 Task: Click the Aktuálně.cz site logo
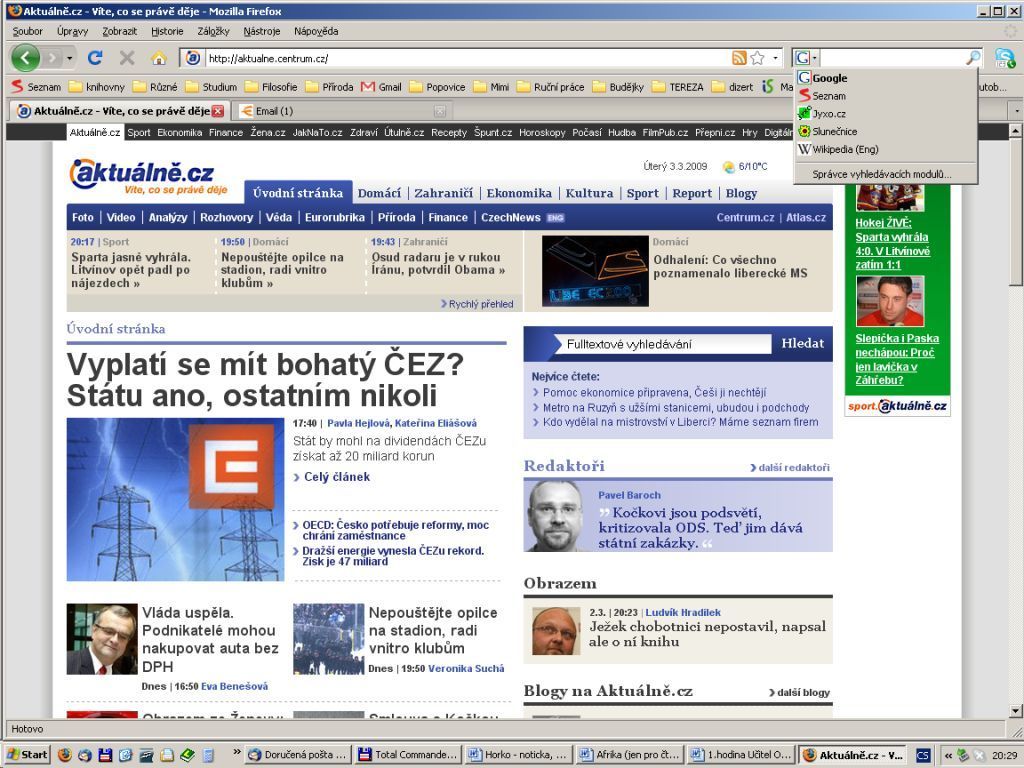[x=148, y=176]
